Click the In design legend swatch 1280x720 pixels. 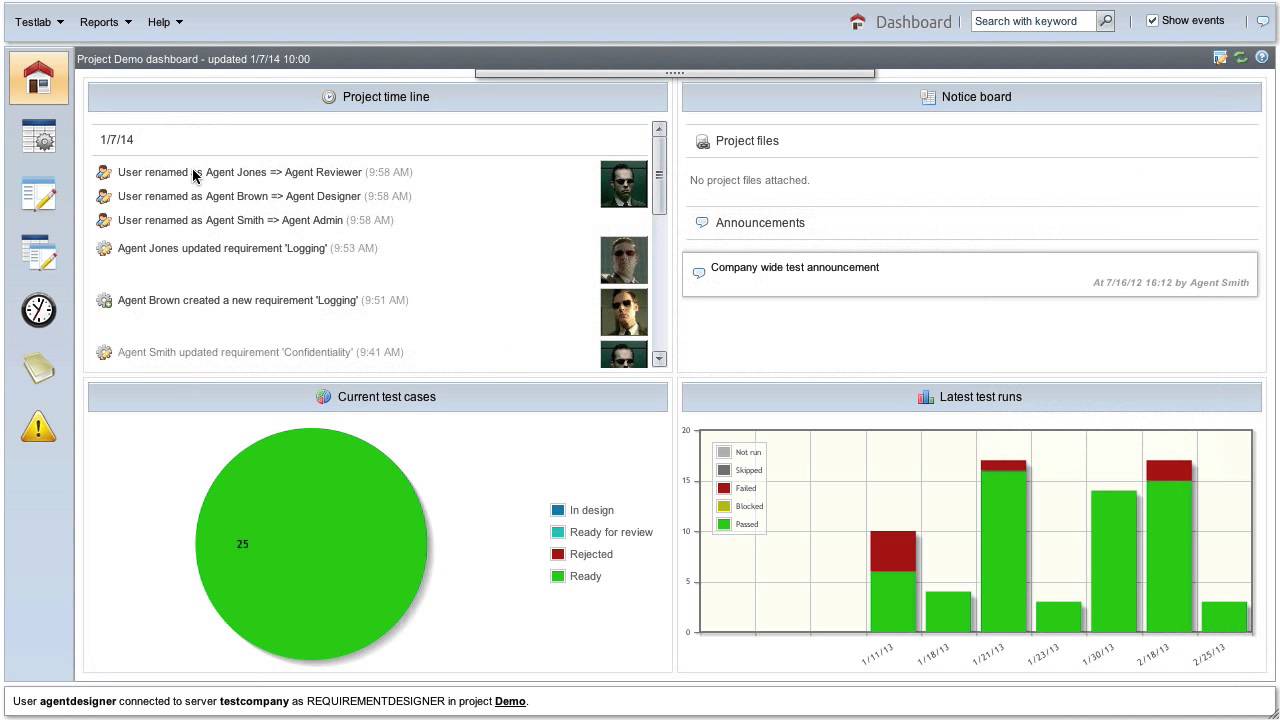[558, 510]
